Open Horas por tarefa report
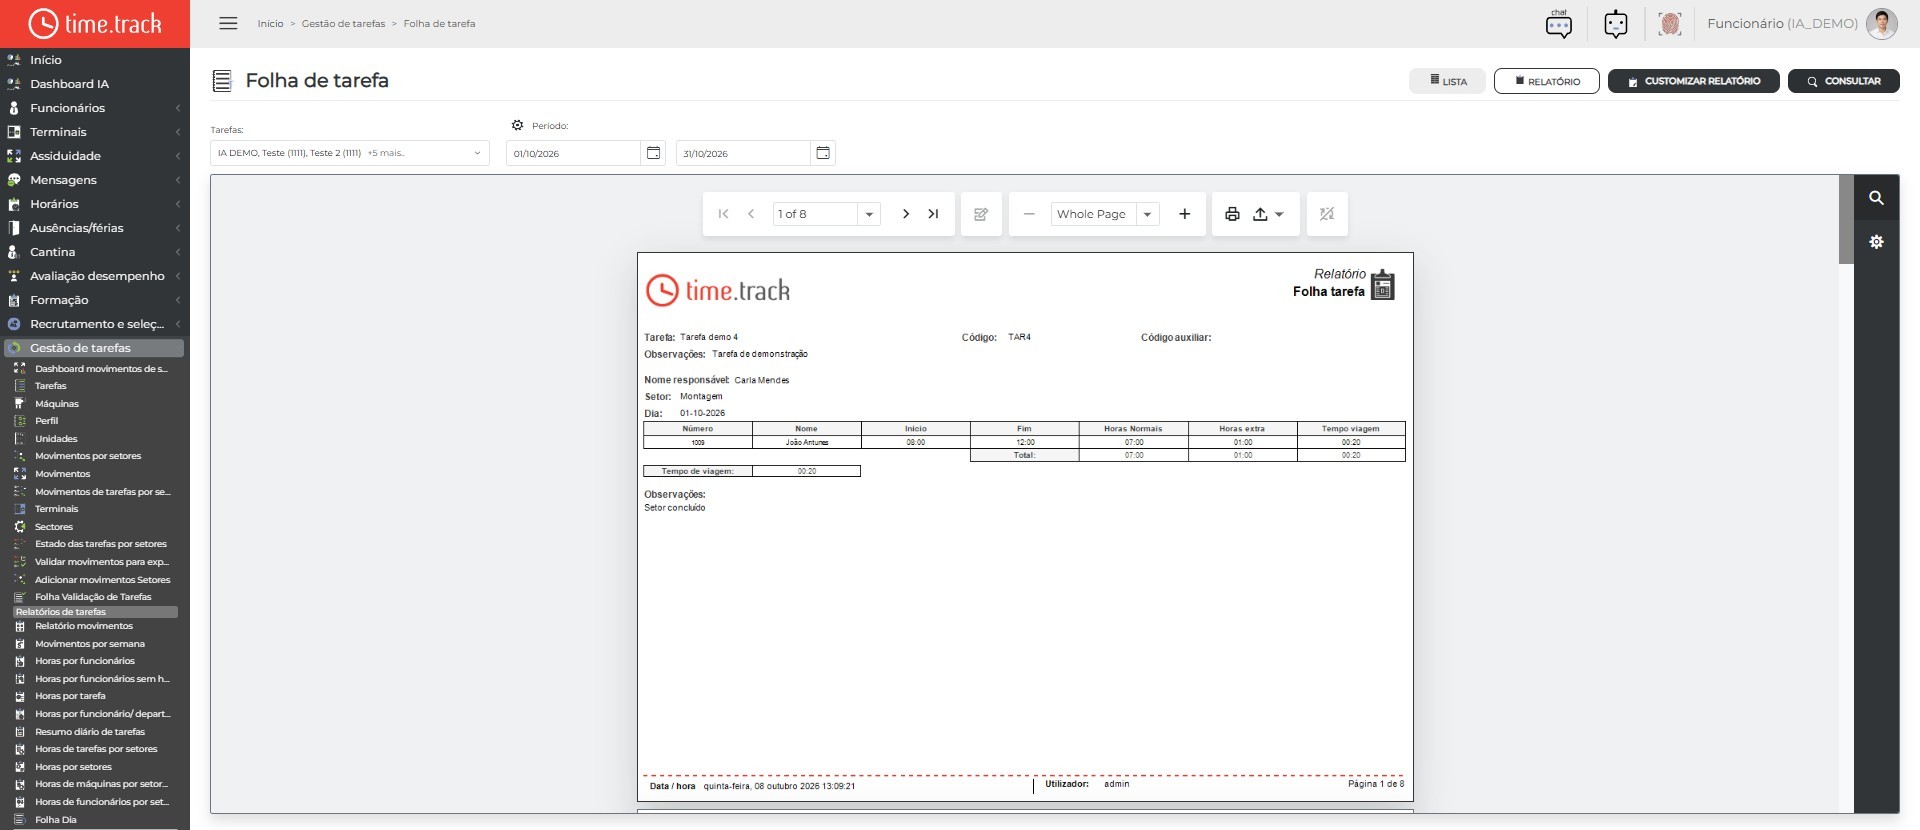The width and height of the screenshot is (1920, 830). click(x=70, y=696)
